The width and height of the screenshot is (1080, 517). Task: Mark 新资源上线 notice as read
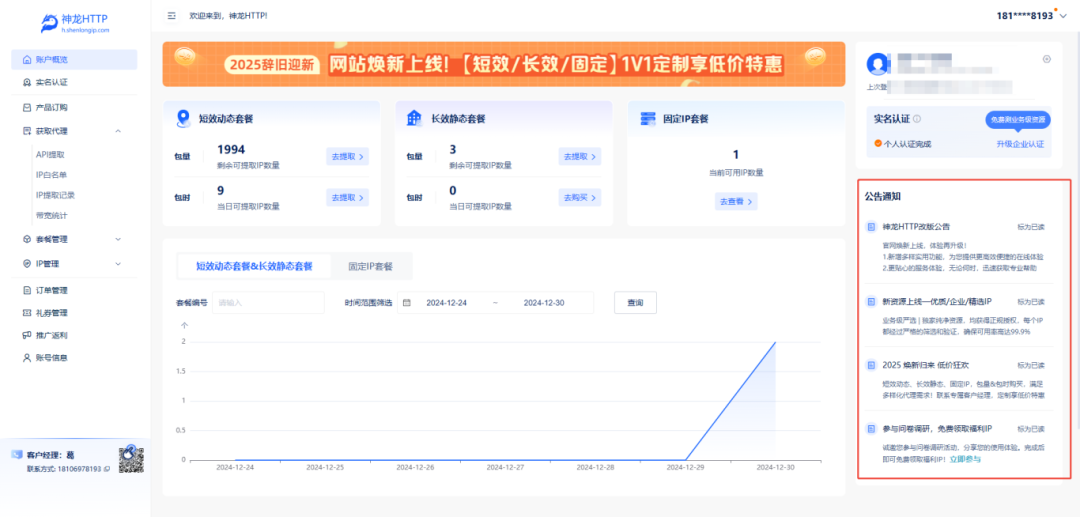coord(1031,302)
